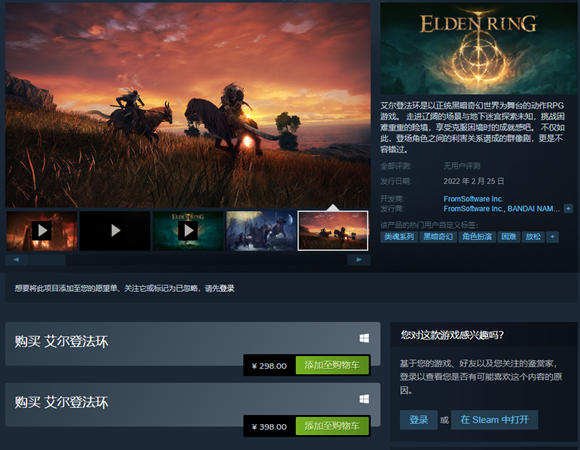Image resolution: width=580 pixels, height=450 pixels.
Task: Play the first trailer video thumbnail
Action: coord(42,231)
